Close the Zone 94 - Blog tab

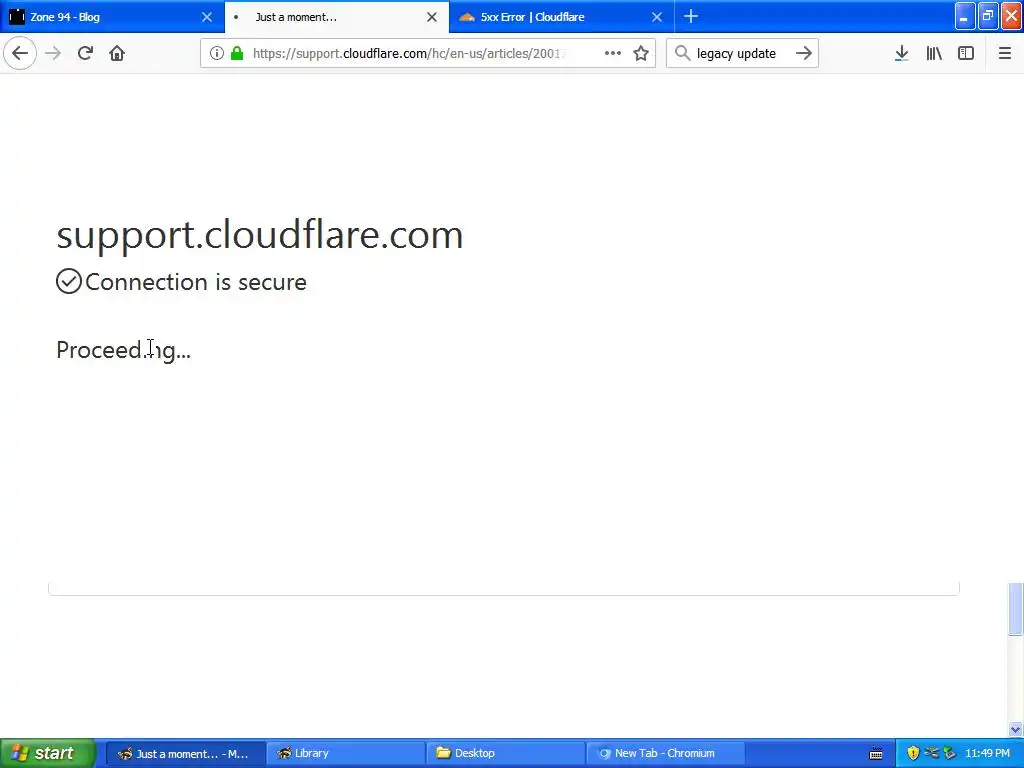(207, 17)
